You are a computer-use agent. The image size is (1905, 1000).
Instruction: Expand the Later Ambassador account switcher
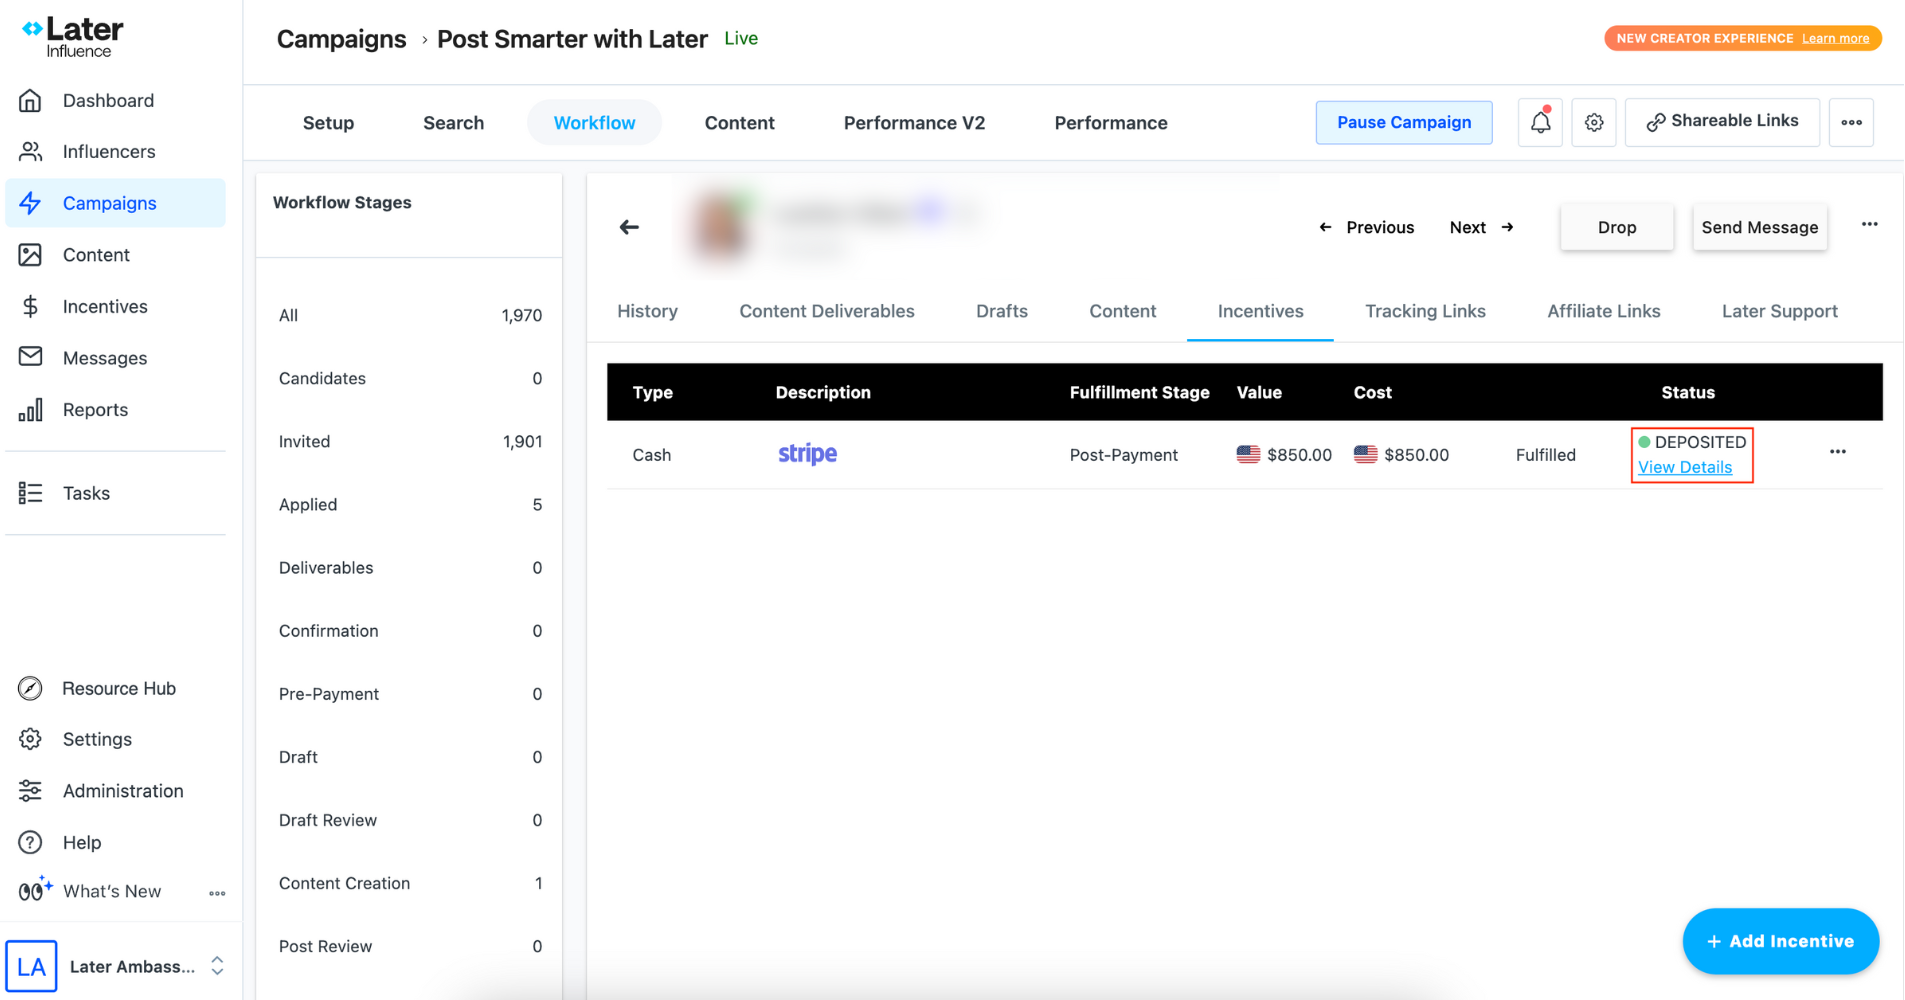(x=217, y=966)
